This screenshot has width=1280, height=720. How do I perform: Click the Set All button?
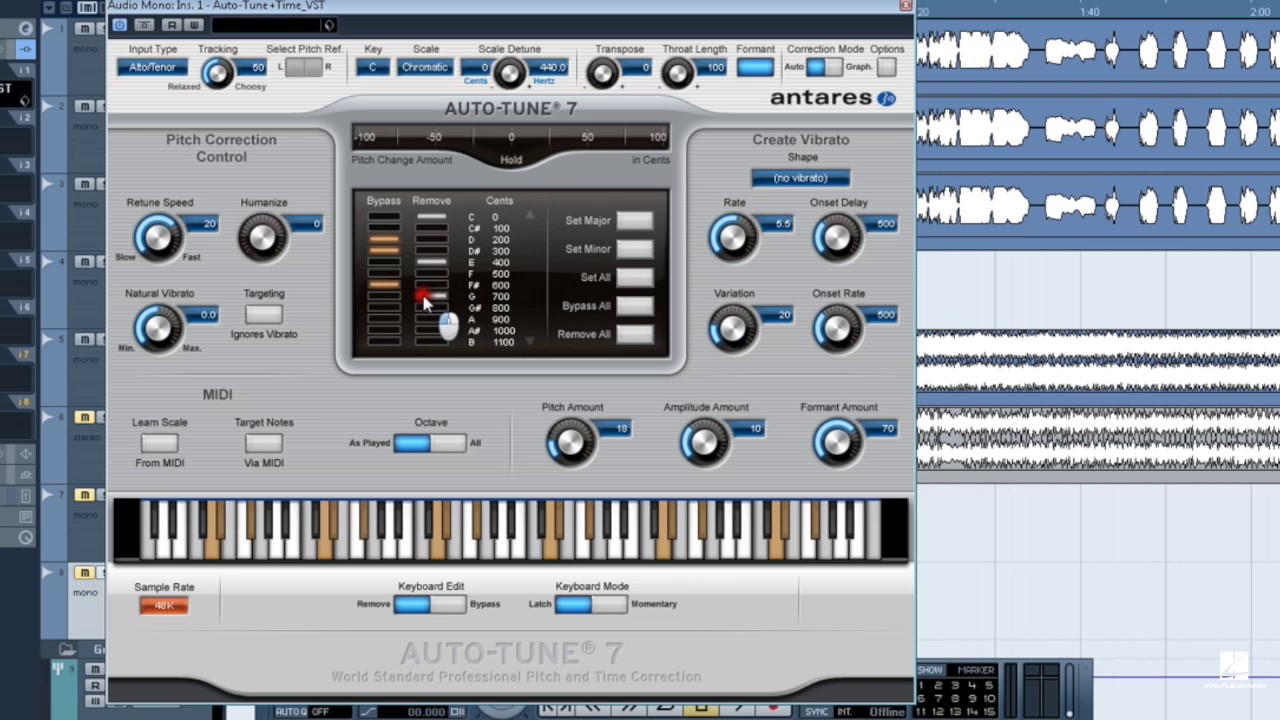(x=634, y=277)
